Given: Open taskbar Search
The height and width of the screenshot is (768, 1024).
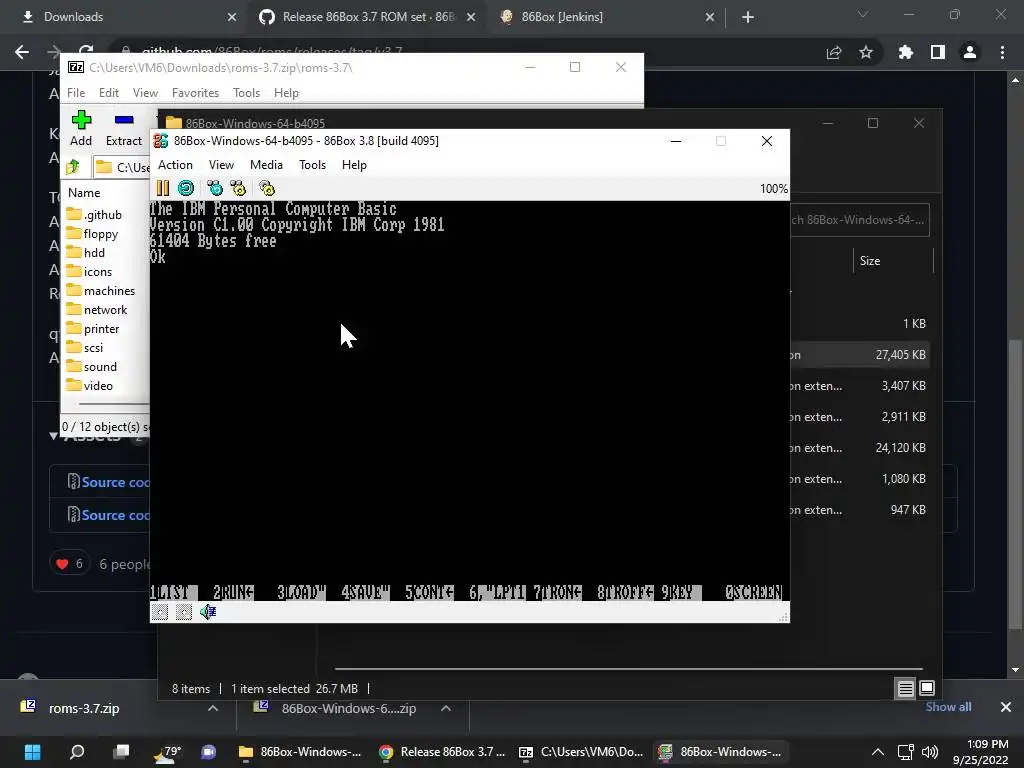Looking at the screenshot, I should click(x=77, y=752).
